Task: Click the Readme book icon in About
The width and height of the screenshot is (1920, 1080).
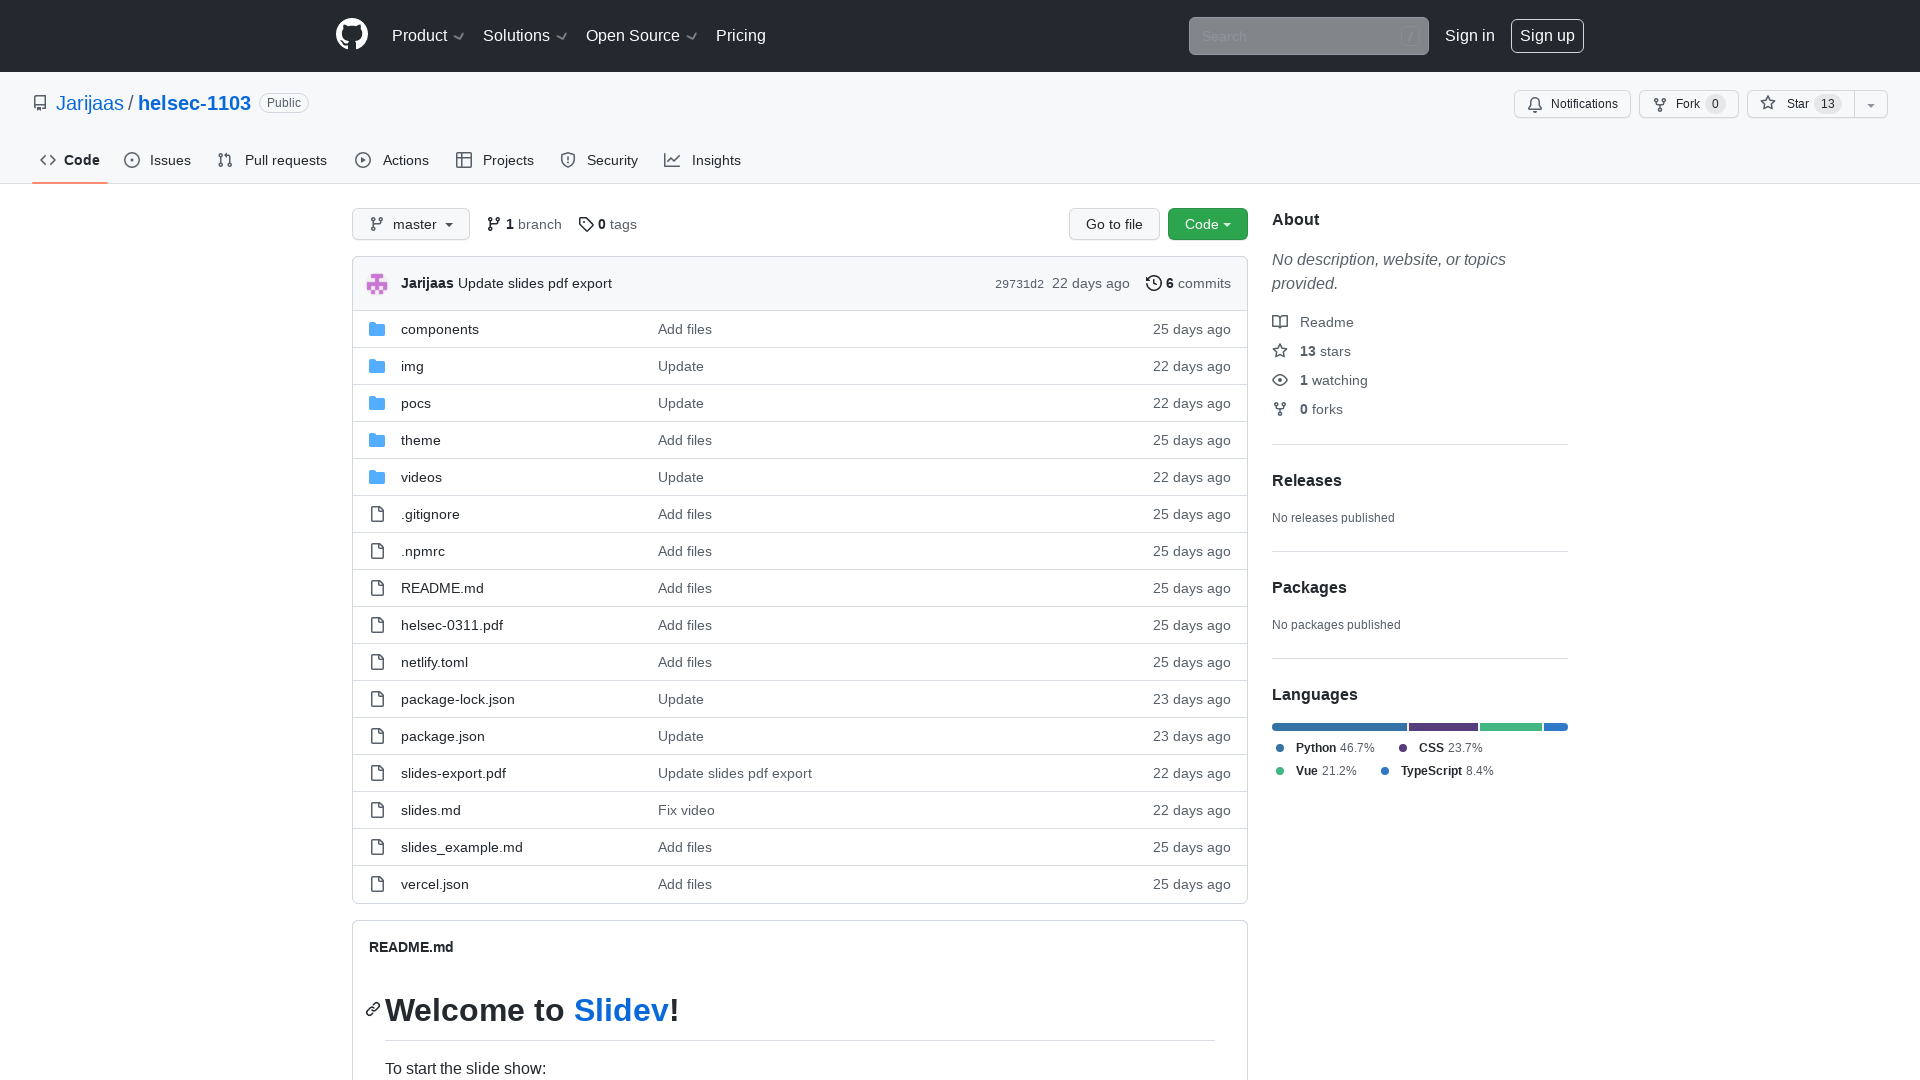Action: coord(1281,321)
